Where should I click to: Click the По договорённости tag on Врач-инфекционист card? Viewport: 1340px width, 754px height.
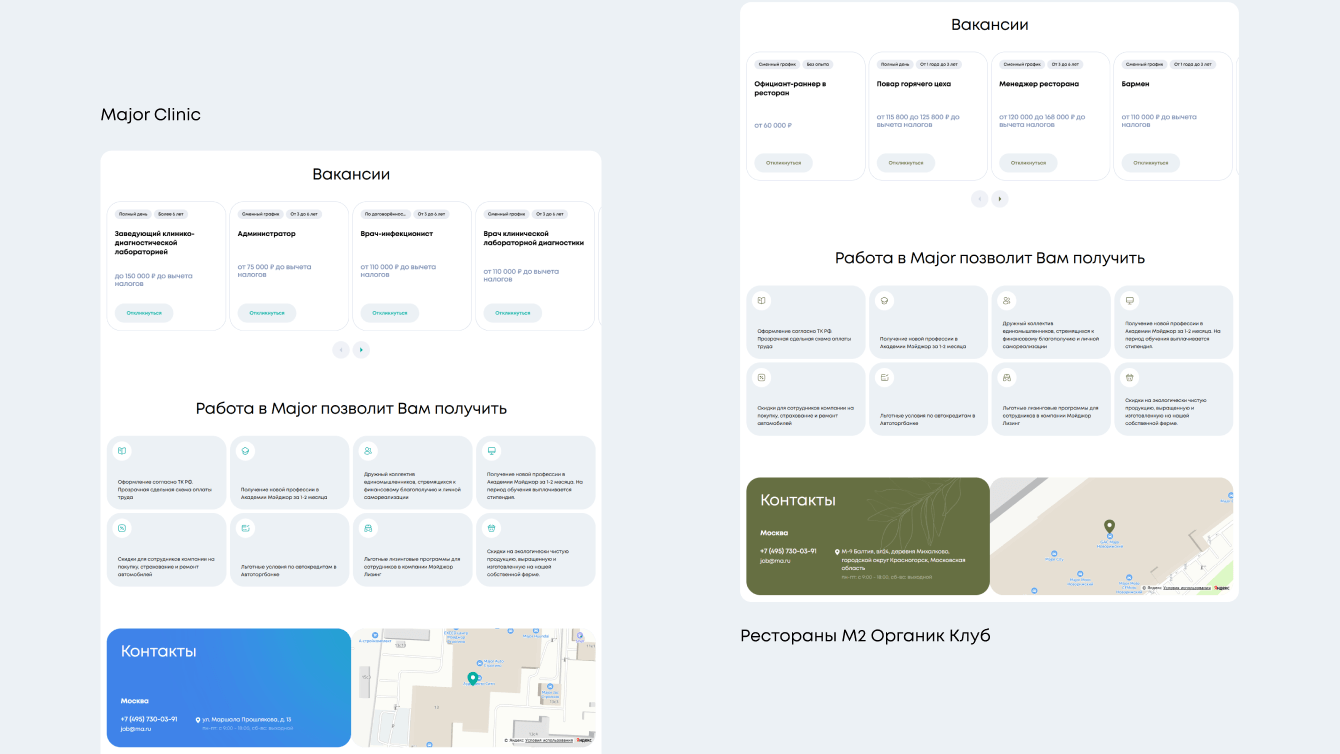(x=387, y=214)
